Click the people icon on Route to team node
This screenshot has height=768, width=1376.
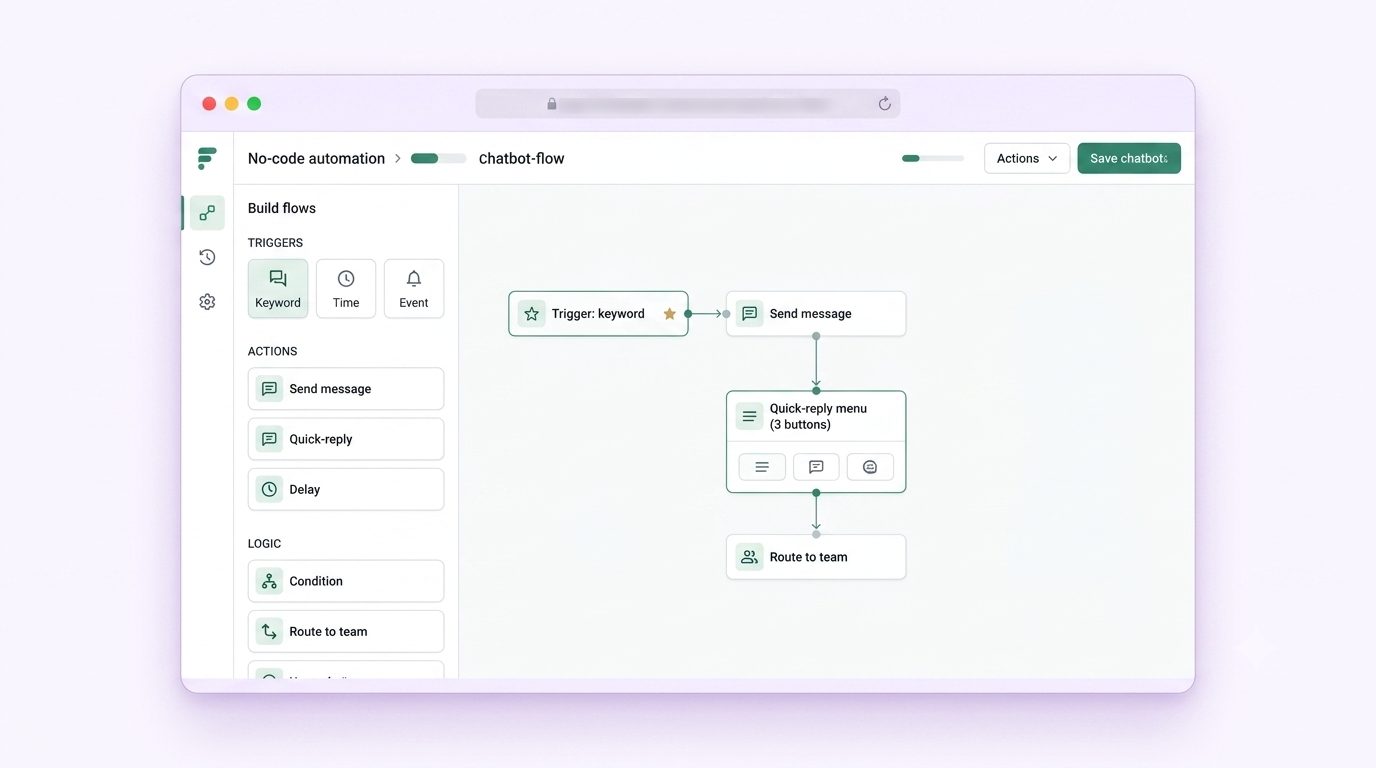(749, 557)
